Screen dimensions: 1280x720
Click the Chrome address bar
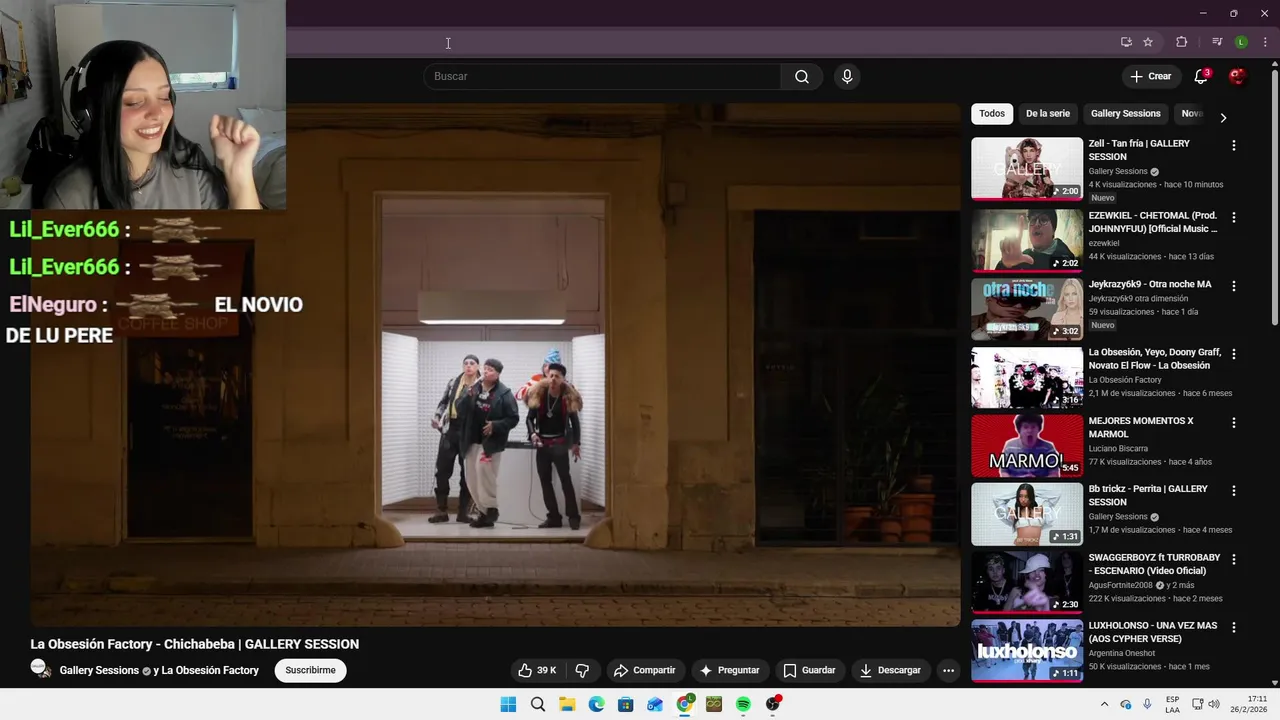pyautogui.click(x=700, y=42)
